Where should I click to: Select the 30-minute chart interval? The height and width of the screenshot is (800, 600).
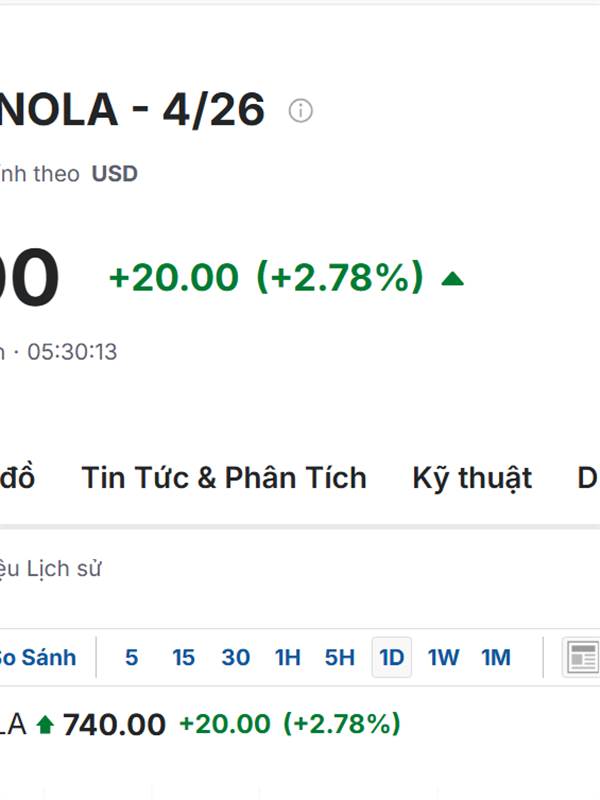[236, 657]
